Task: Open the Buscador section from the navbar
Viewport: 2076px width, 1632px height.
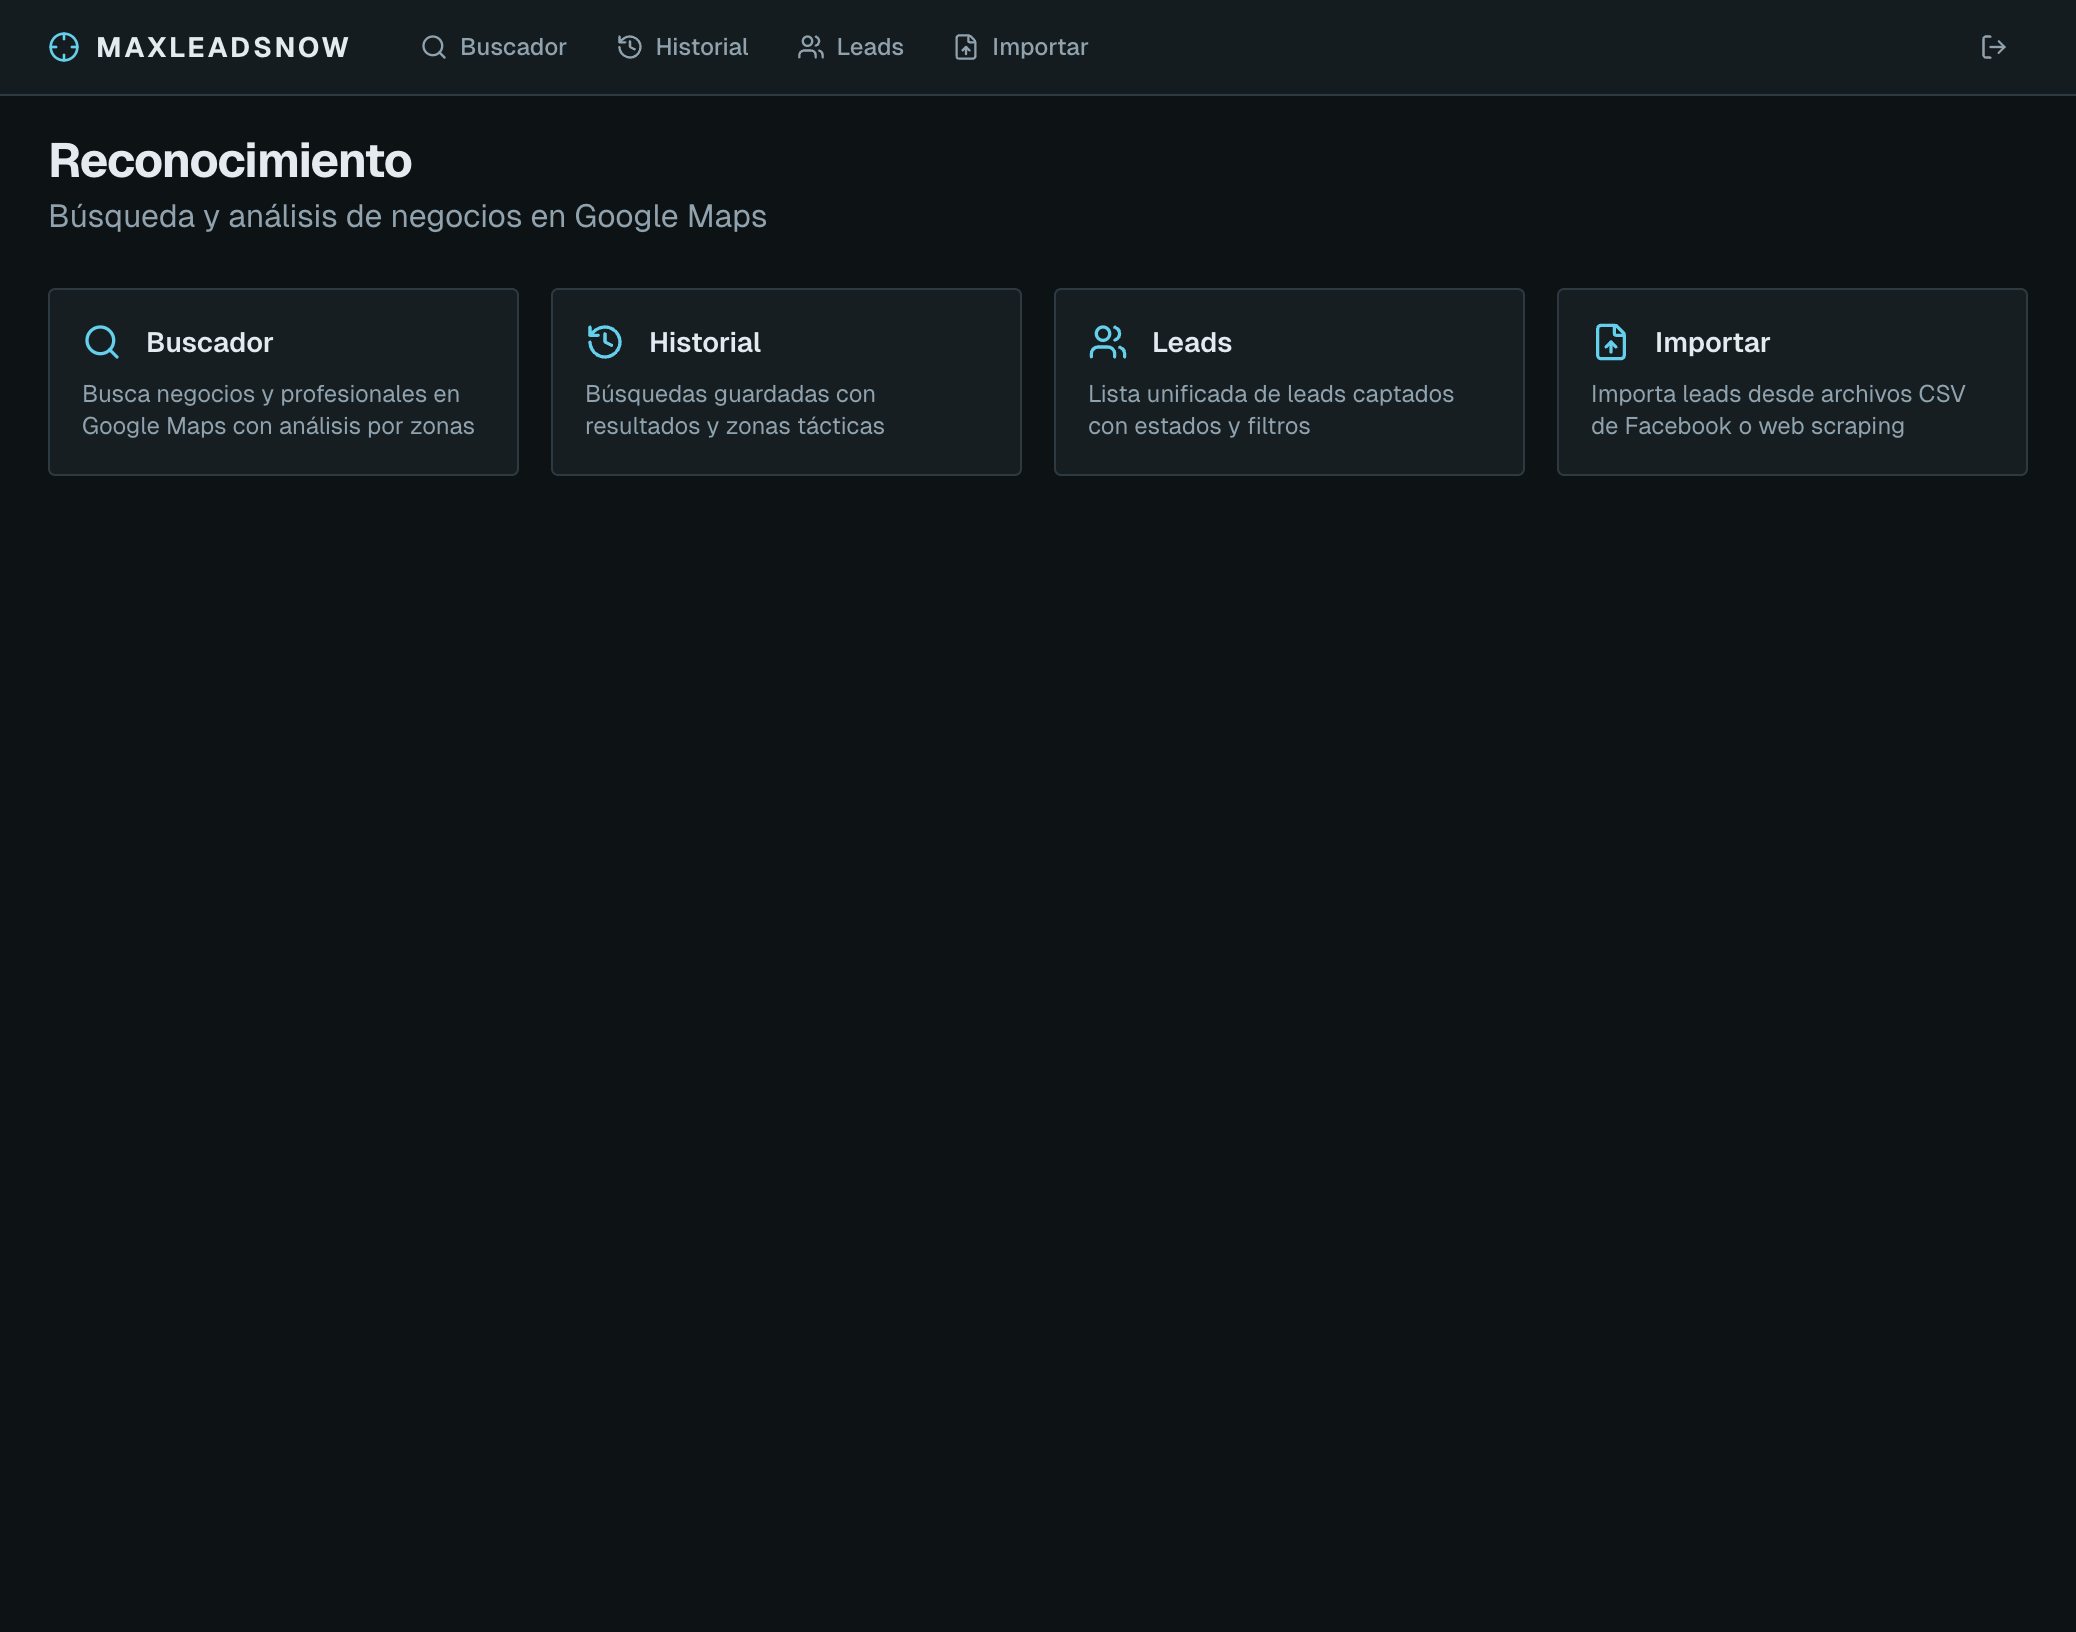Action: [512, 47]
